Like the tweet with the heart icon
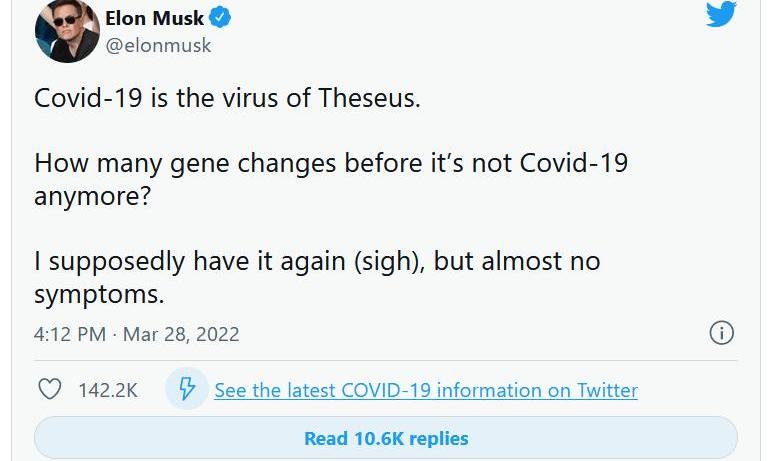Viewport: 772px width, 461px height. pyautogui.click(x=50, y=389)
